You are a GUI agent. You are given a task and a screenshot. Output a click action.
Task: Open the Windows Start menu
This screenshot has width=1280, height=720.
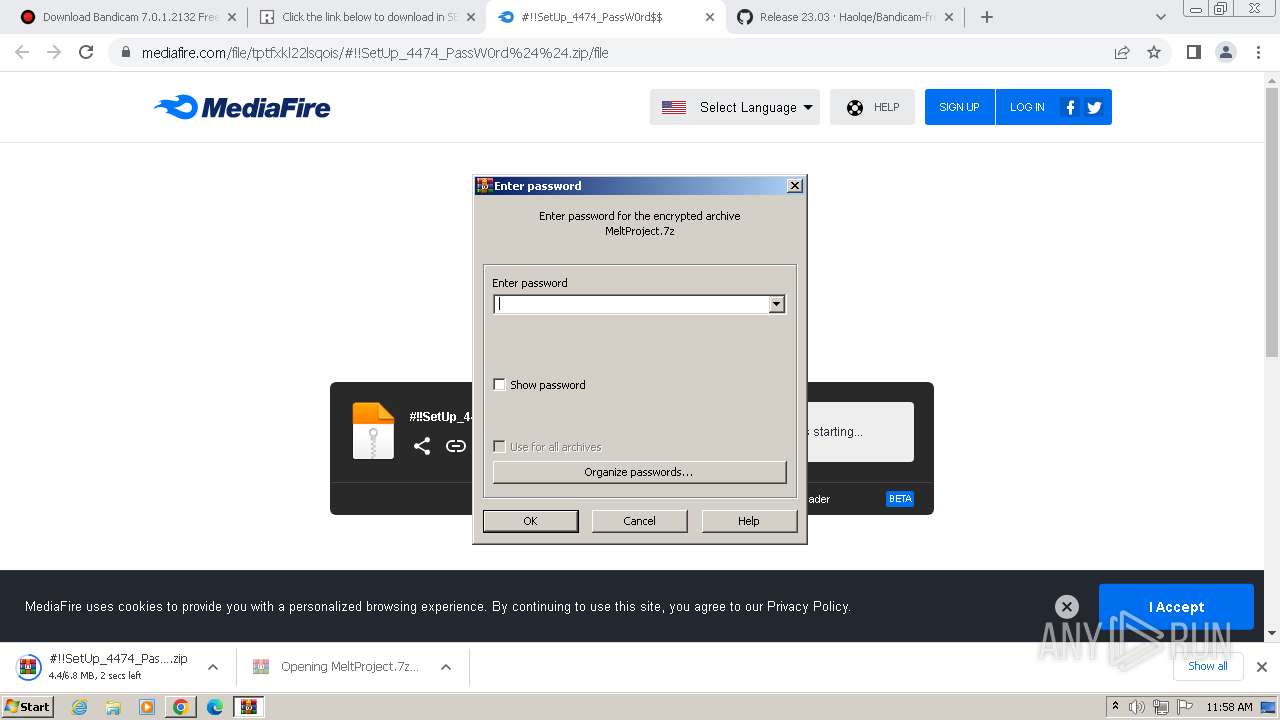pyautogui.click(x=28, y=707)
